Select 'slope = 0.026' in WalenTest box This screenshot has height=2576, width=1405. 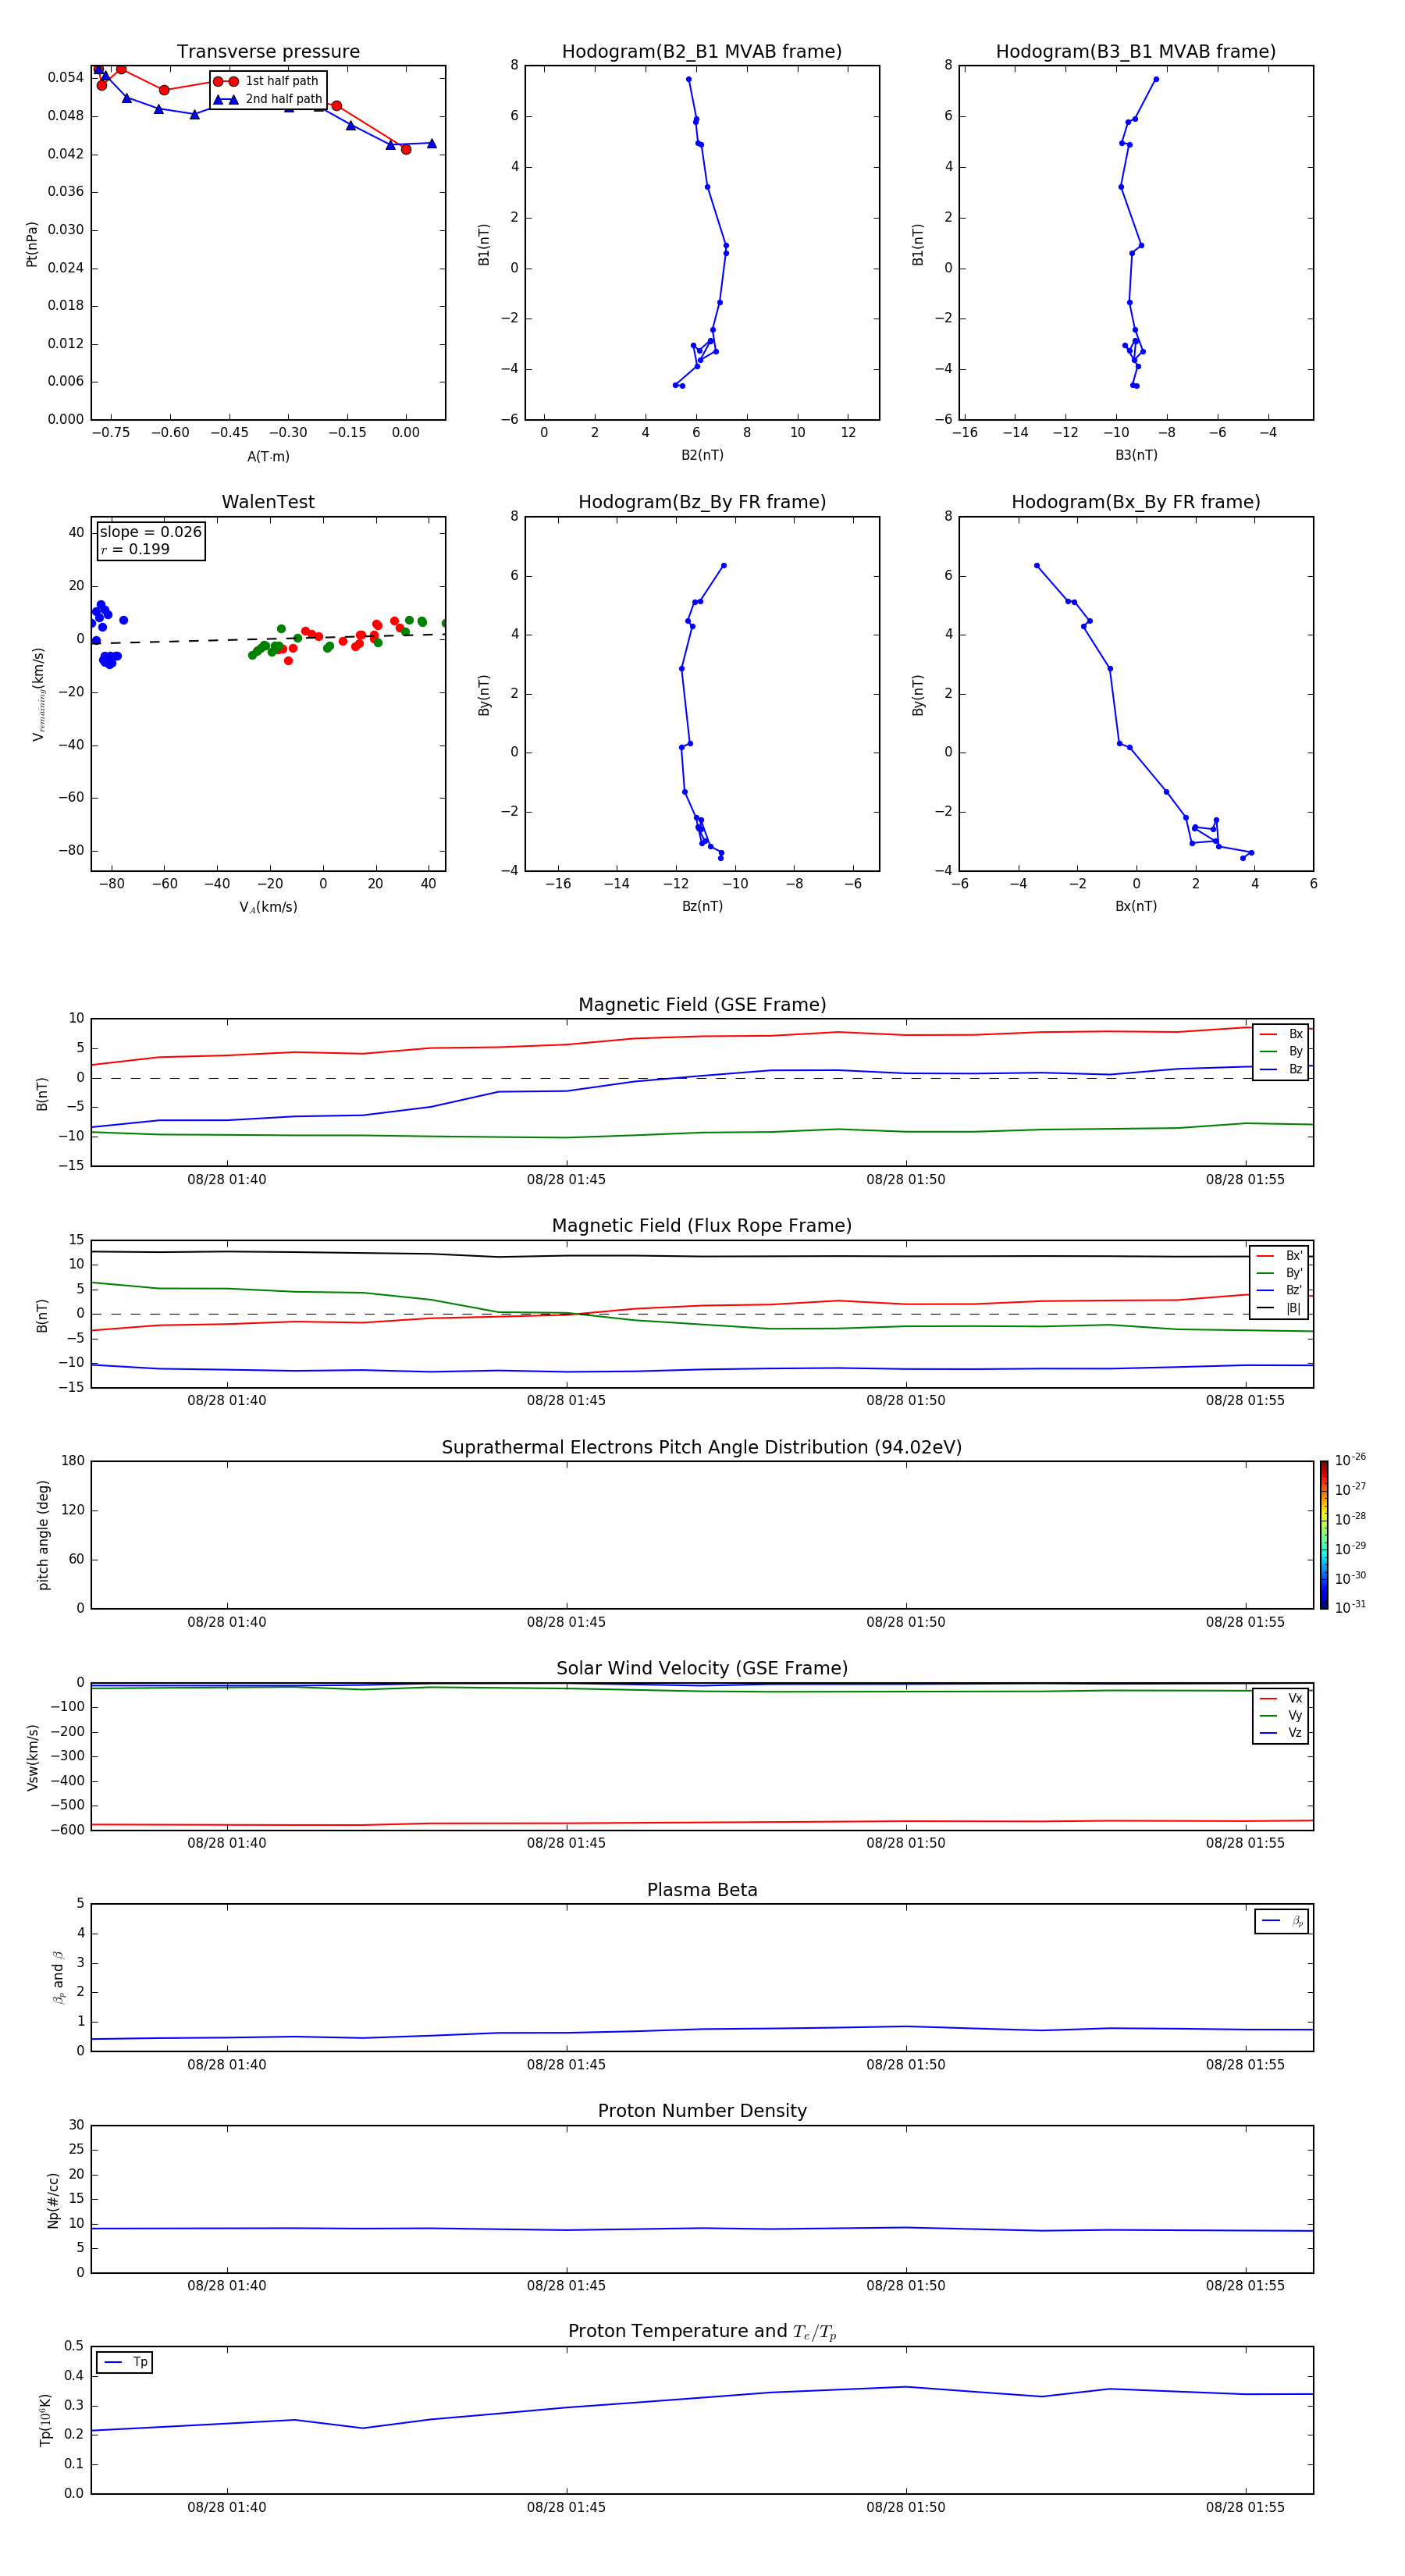tap(150, 532)
